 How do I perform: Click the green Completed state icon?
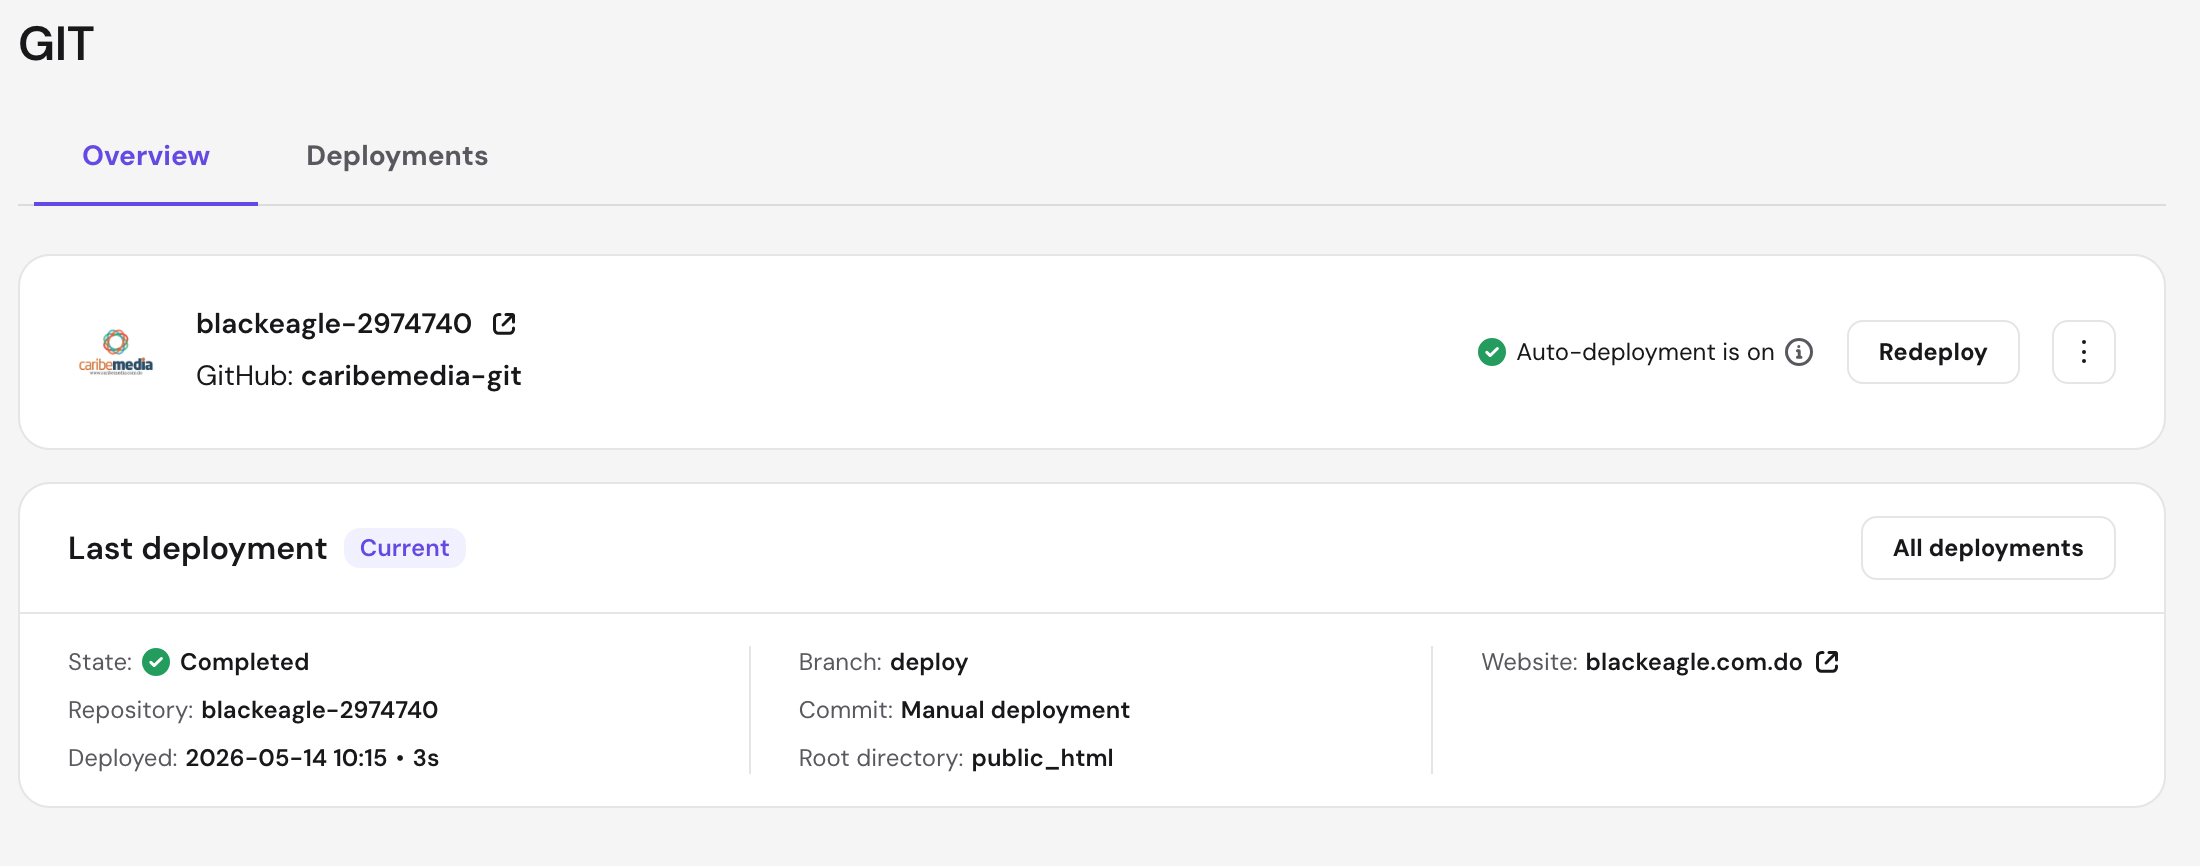(156, 662)
